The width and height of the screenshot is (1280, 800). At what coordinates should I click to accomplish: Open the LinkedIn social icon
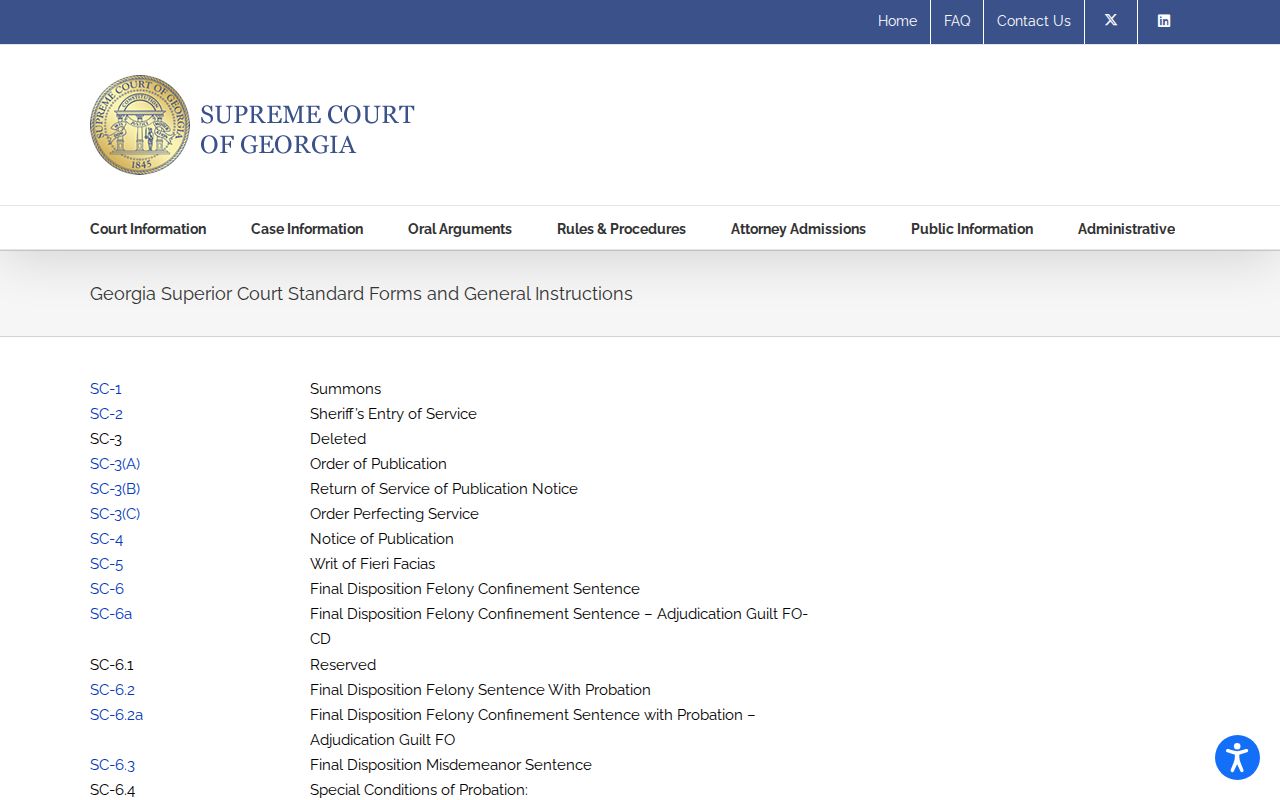click(1164, 21)
